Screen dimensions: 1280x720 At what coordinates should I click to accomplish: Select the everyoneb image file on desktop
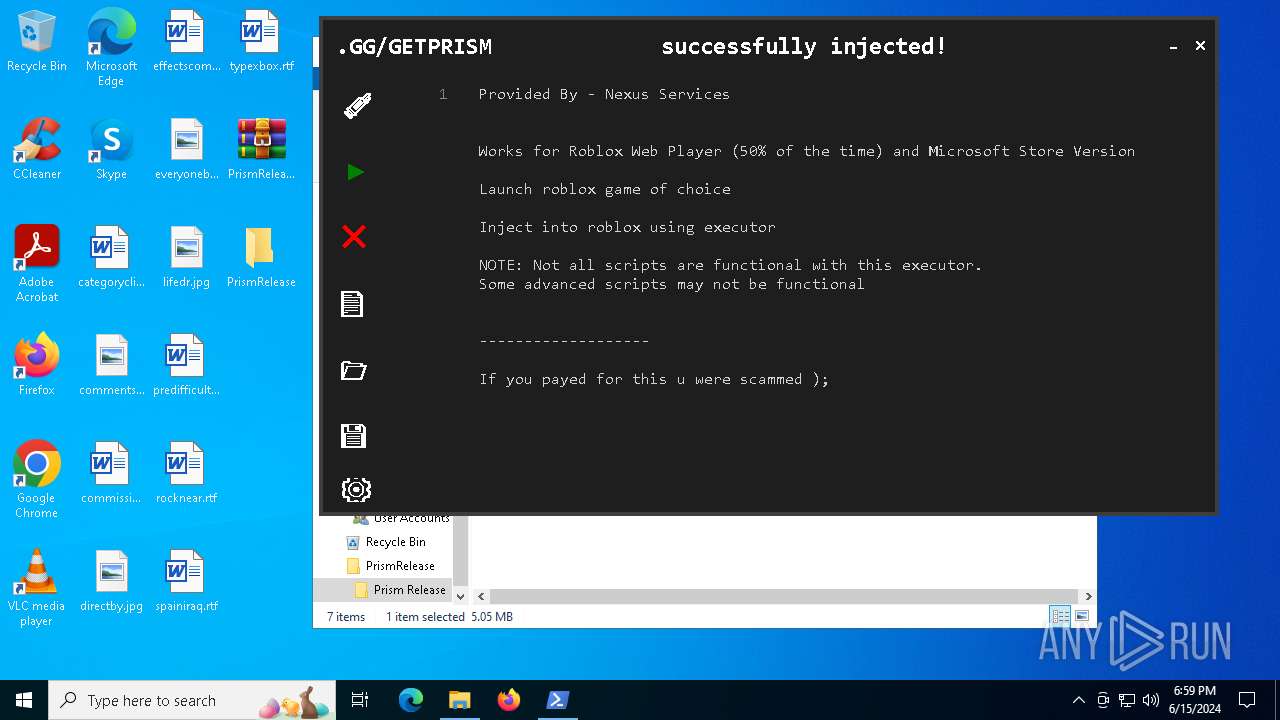pyautogui.click(x=186, y=149)
